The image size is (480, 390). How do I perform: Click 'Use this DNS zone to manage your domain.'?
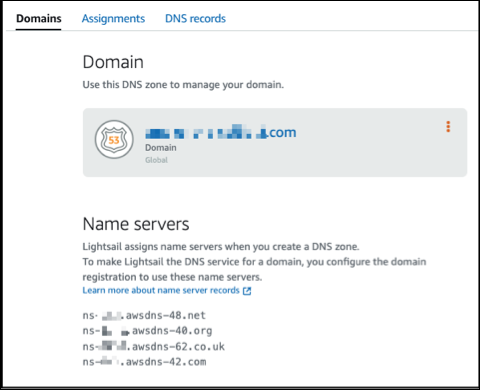[183, 85]
